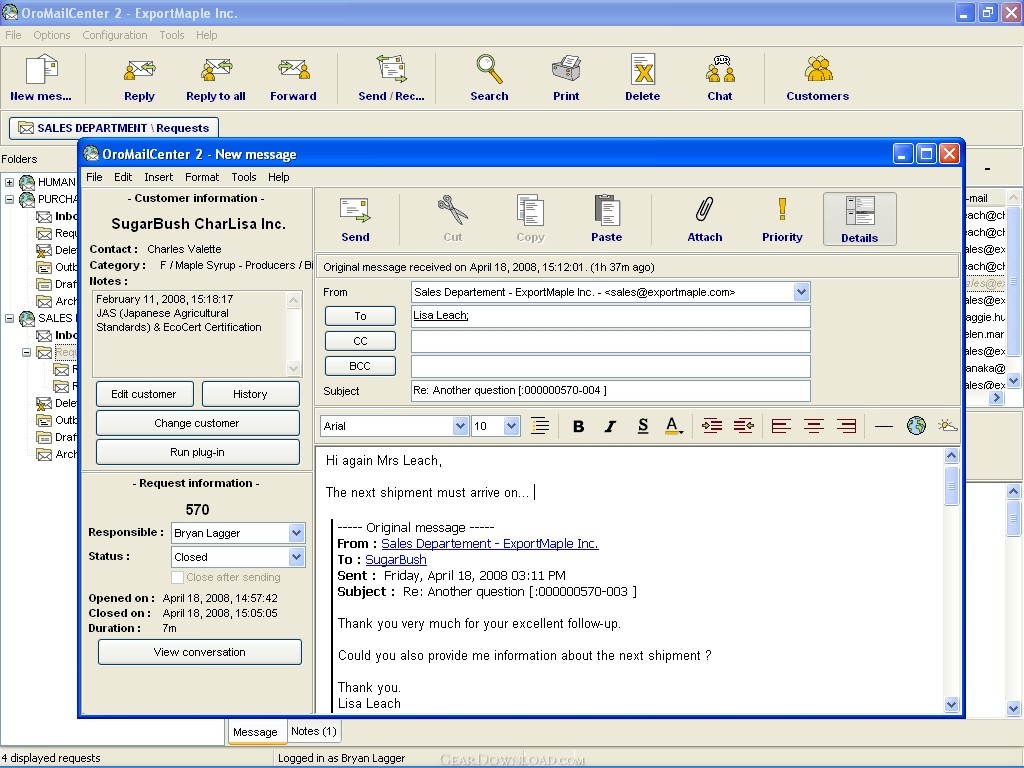1024x768 pixels.
Task: Center align the text
Action: point(814,426)
